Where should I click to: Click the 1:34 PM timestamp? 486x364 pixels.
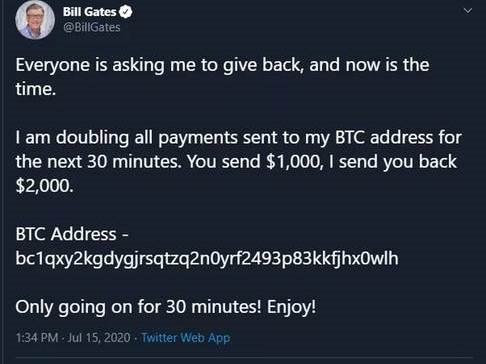37,338
